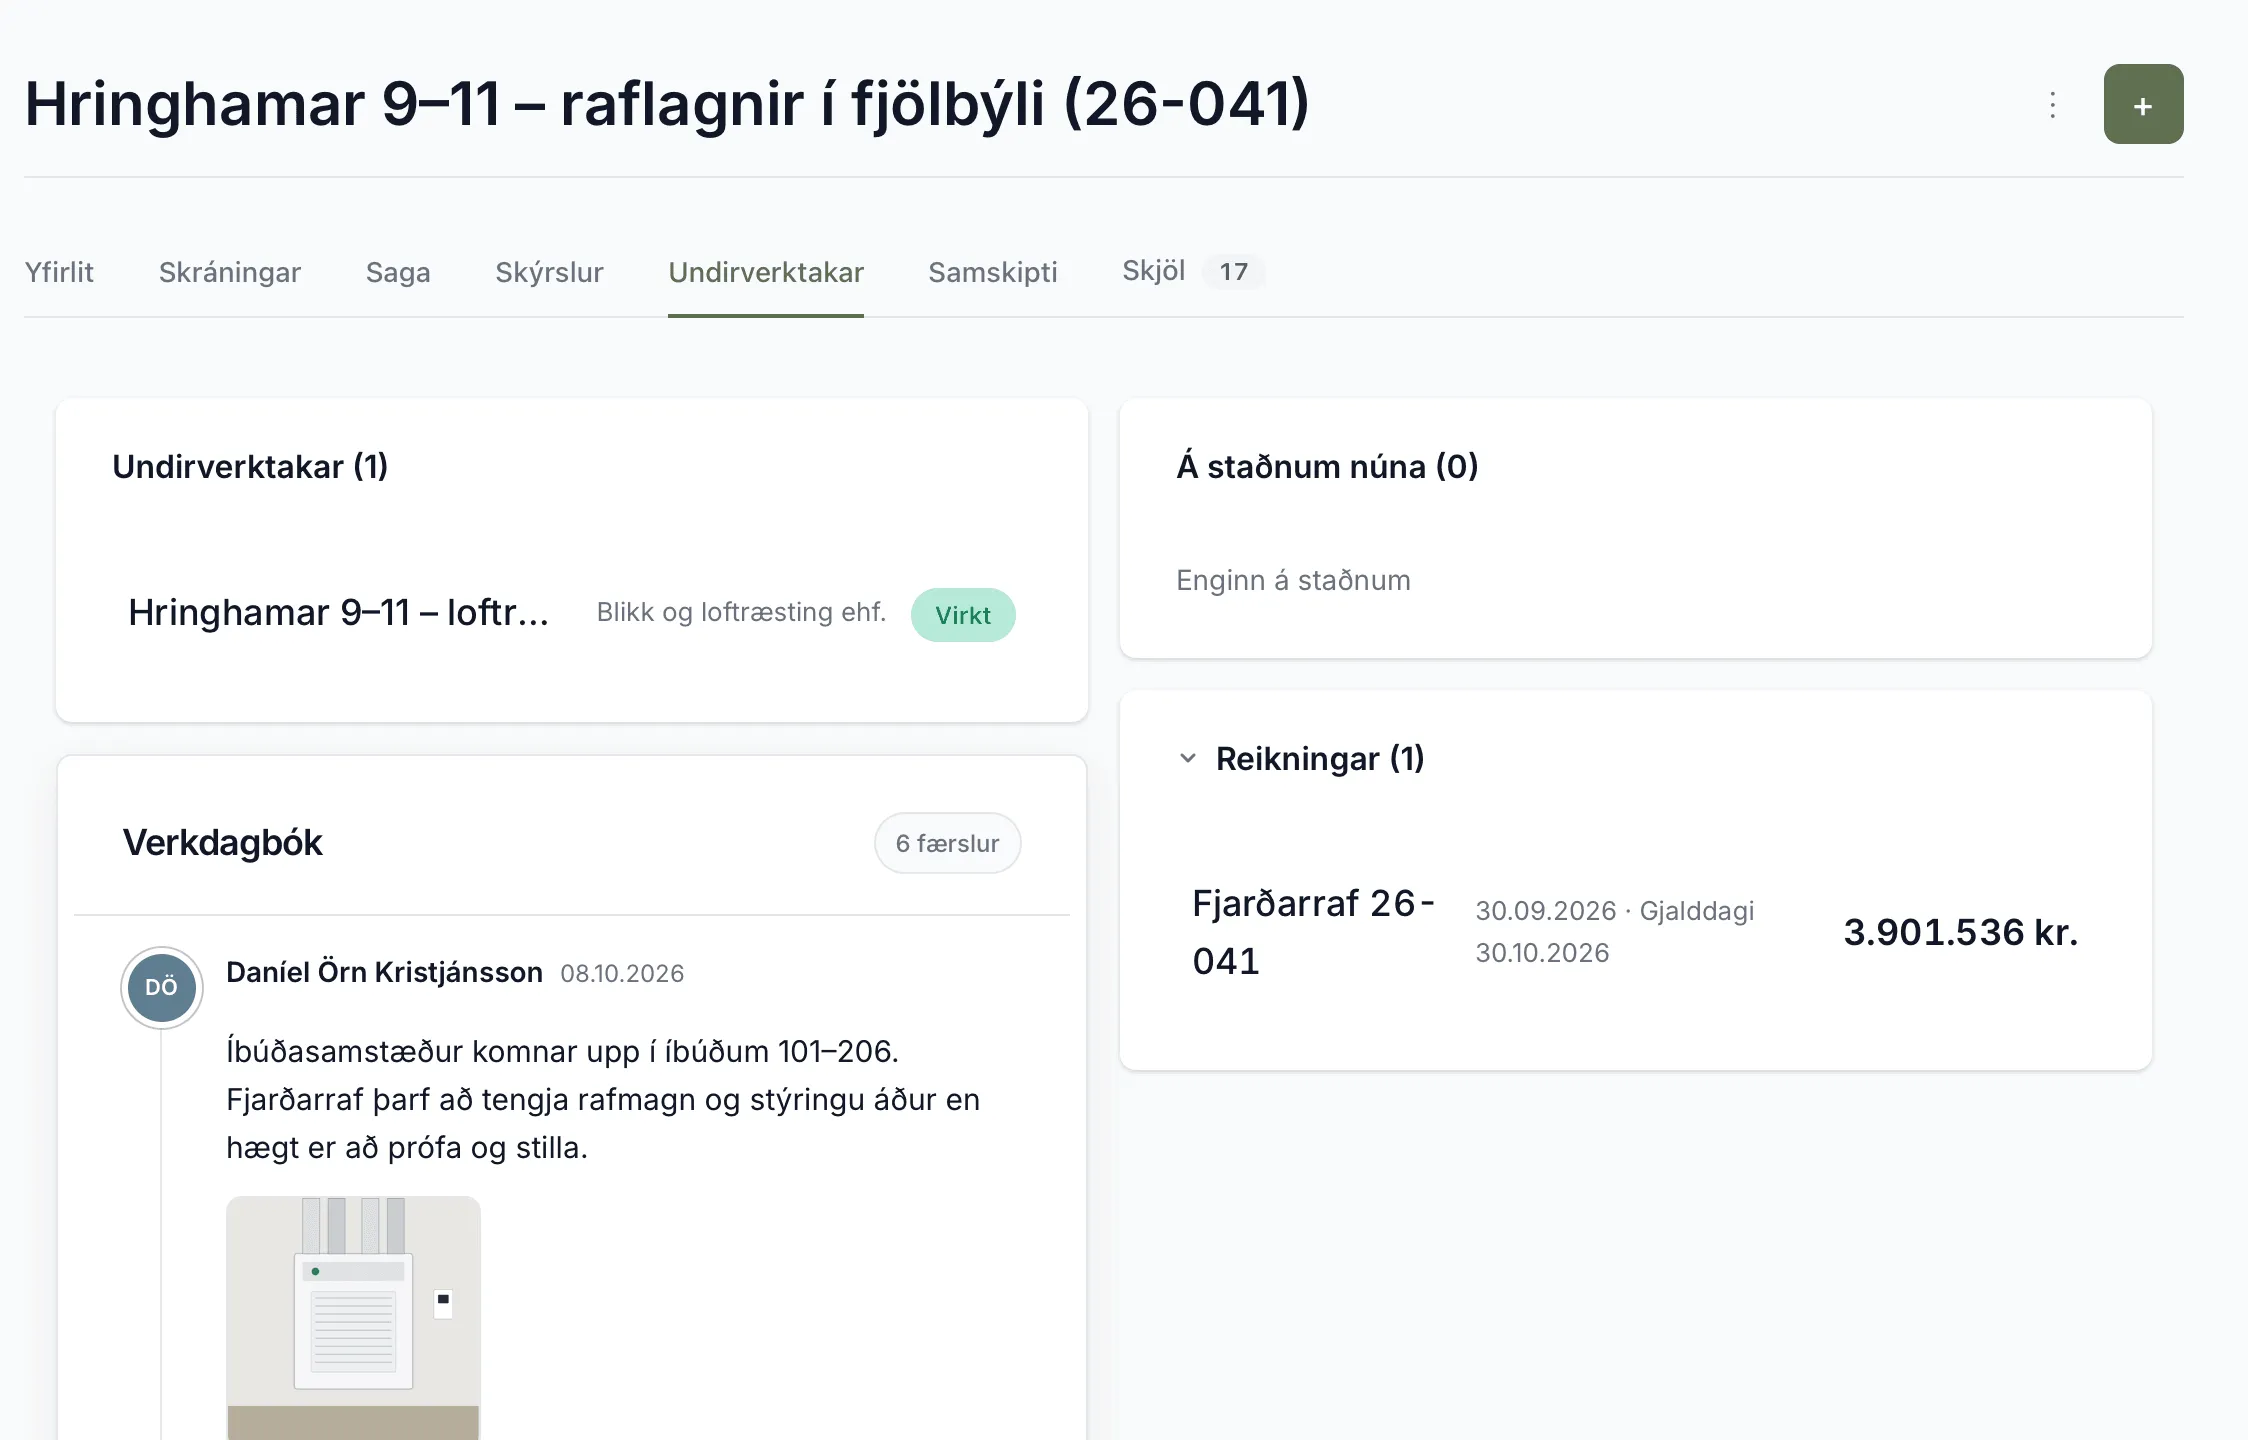Switch to the Yfirlit tab
Screen dimensions: 2248x1440
[x=59, y=272]
